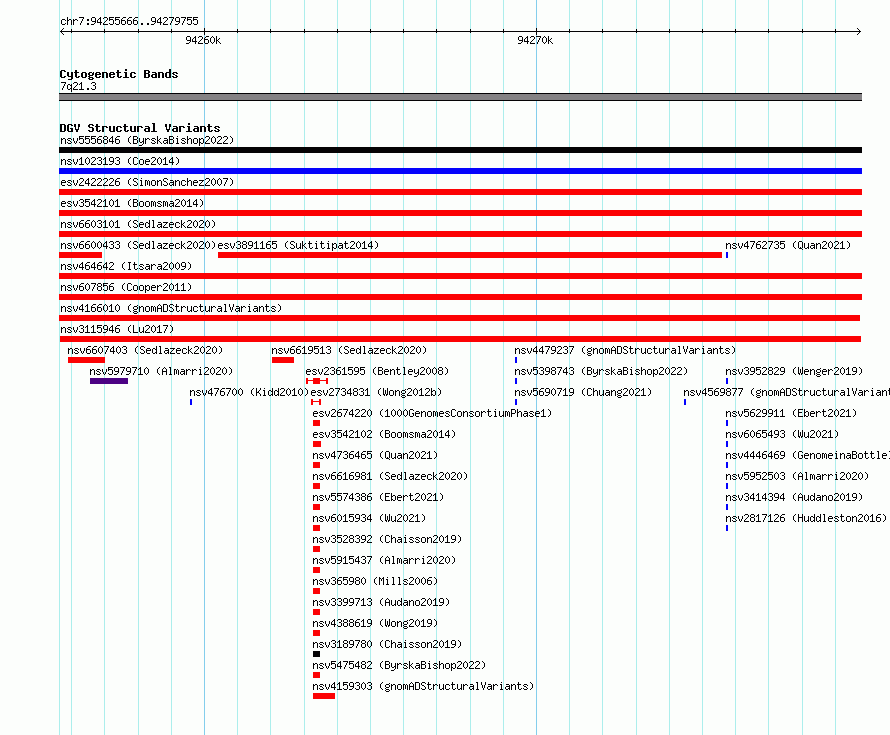Image resolution: width=890 pixels, height=735 pixels.
Task: Click the 94260k ruler label
Action: [203, 40]
